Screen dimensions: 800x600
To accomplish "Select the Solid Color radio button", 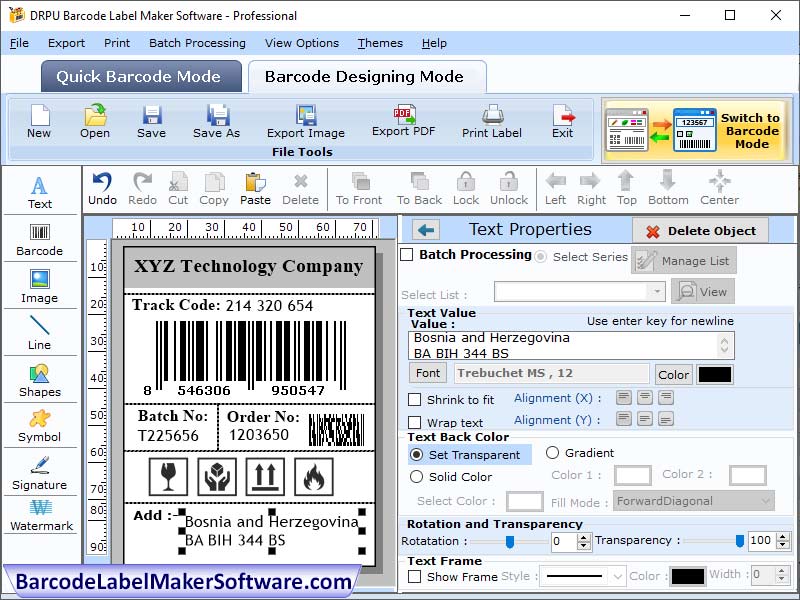I will coord(417,477).
